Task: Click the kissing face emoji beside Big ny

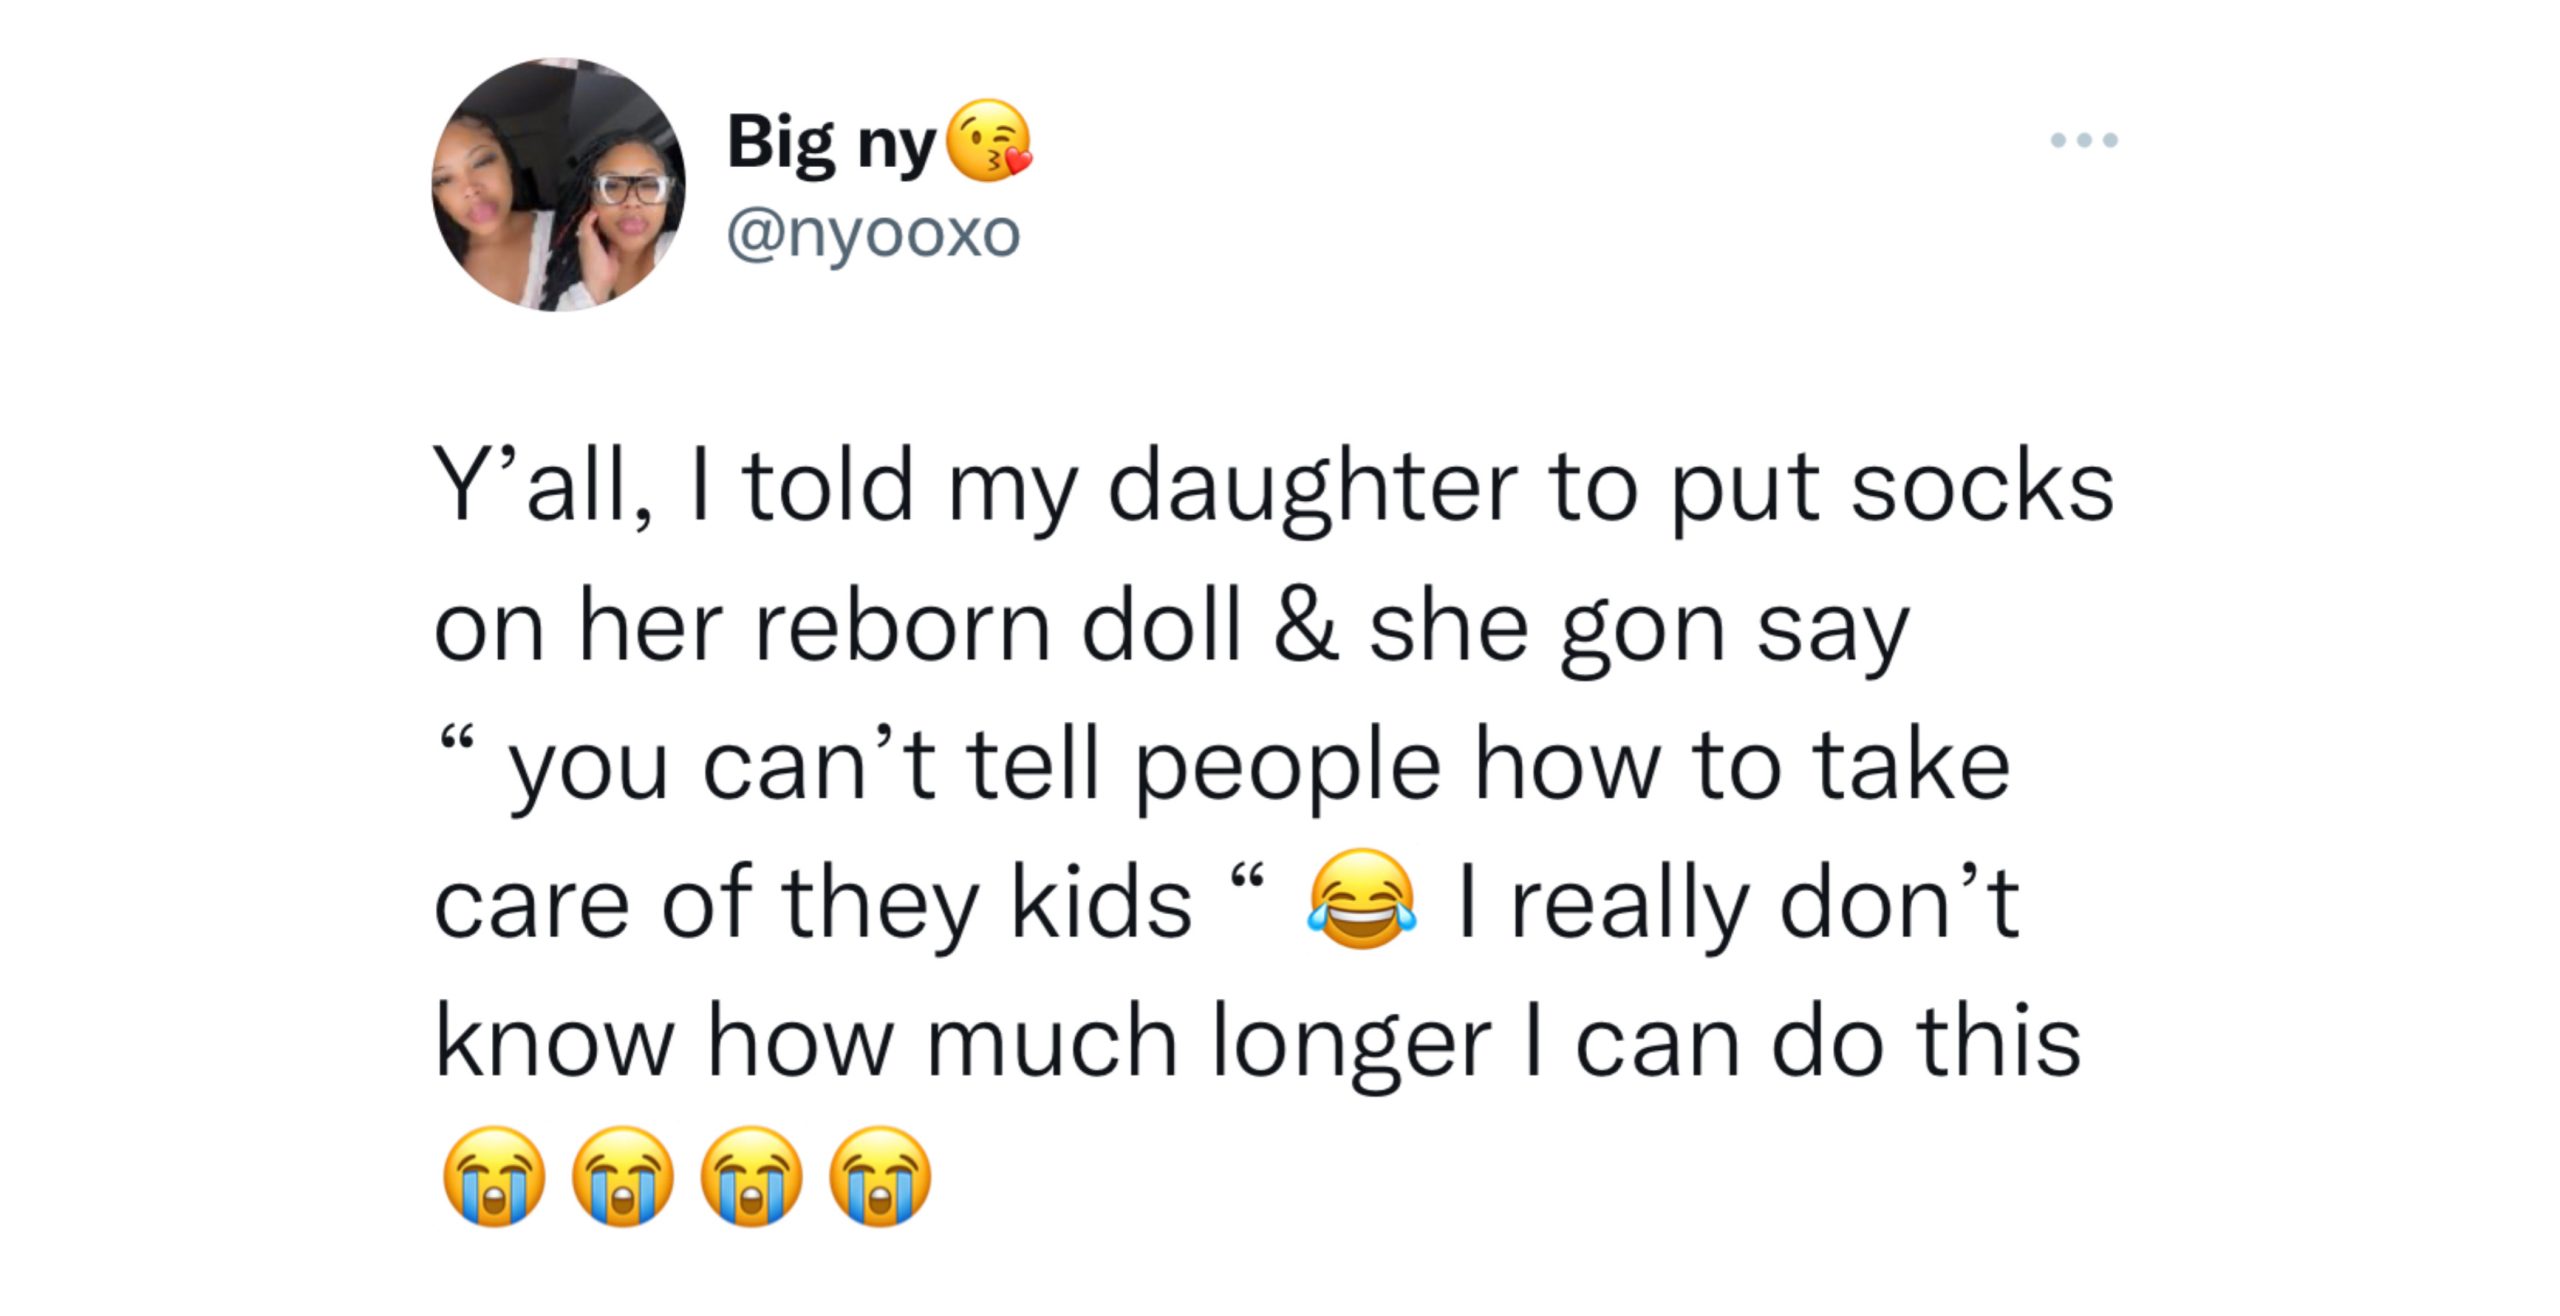Action: click(x=988, y=141)
